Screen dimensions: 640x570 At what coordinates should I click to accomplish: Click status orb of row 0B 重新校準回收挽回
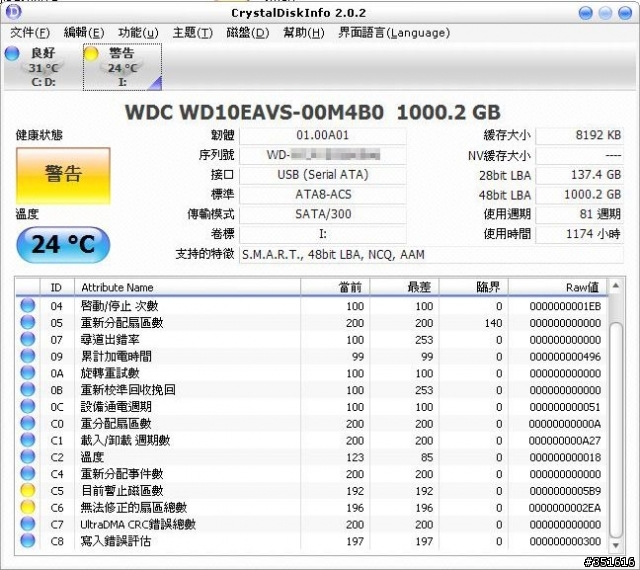click(28, 389)
